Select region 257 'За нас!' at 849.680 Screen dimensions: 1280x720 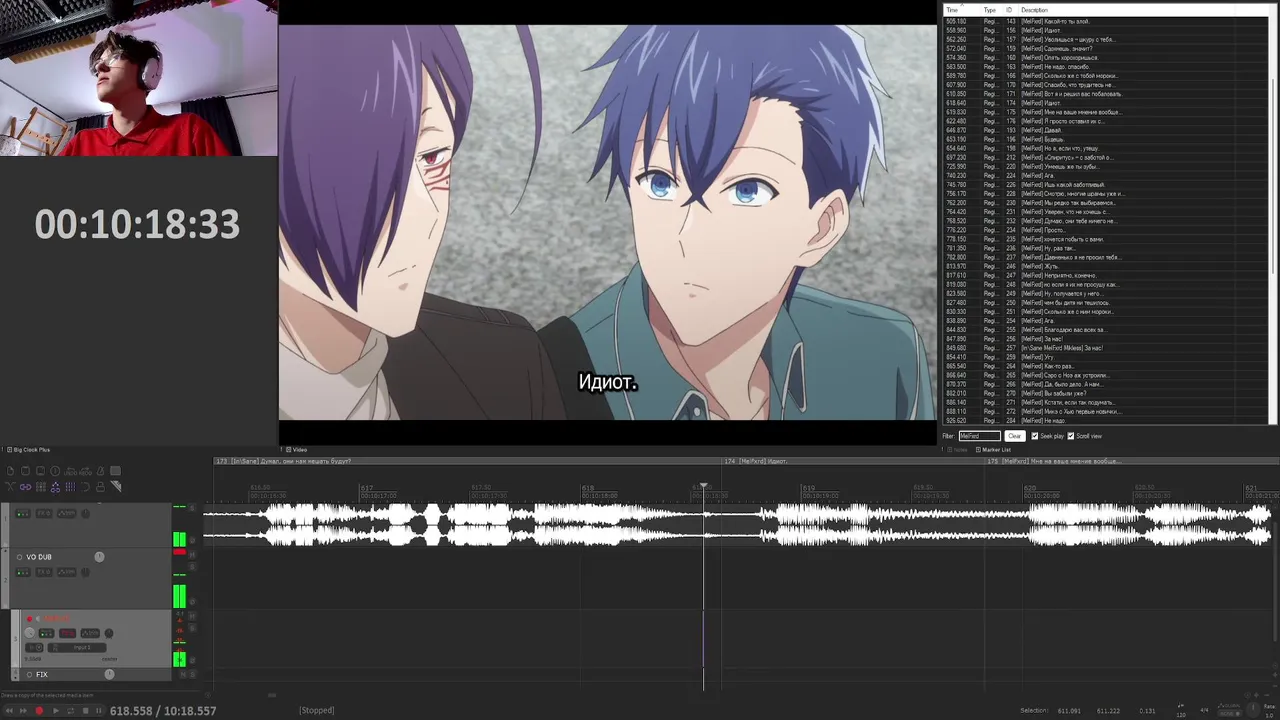(1105, 348)
